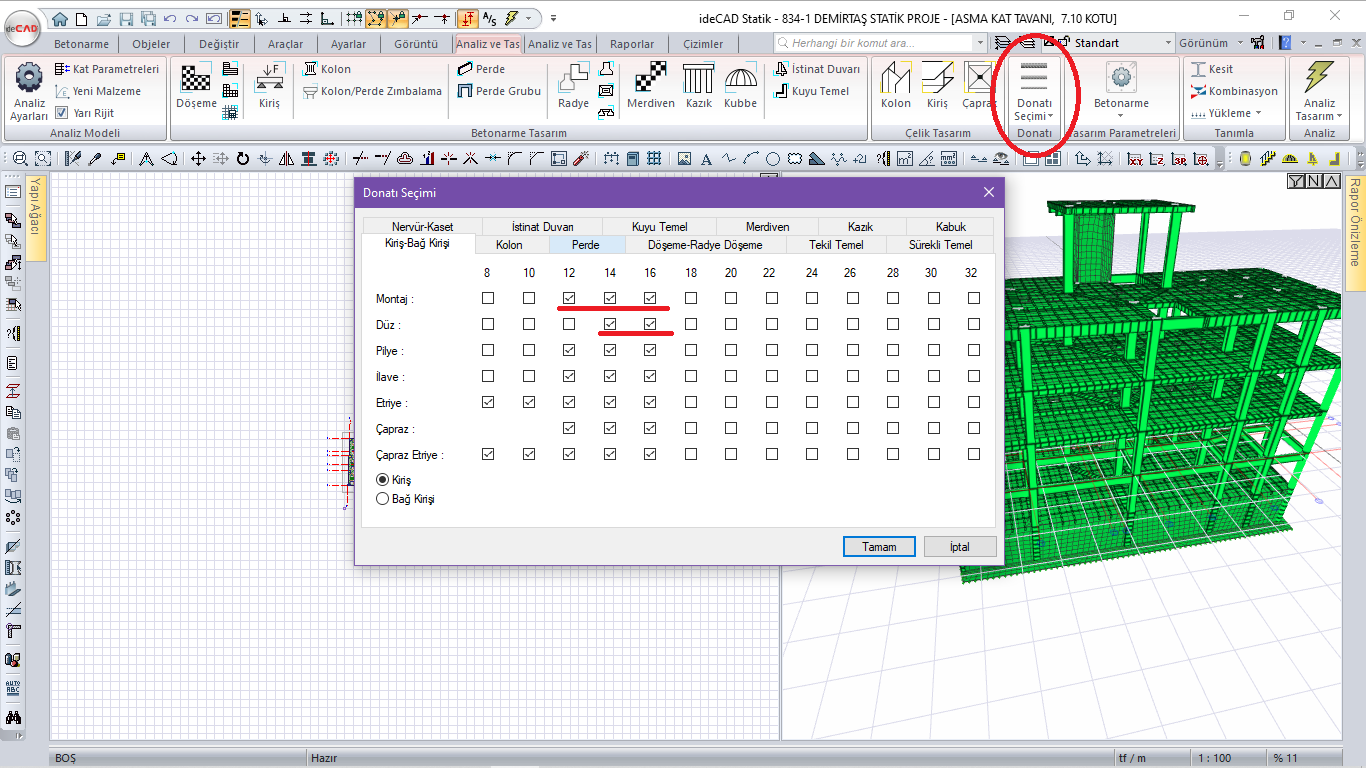Click the m² area measurement icon
1366x768 pixels.
point(904,158)
